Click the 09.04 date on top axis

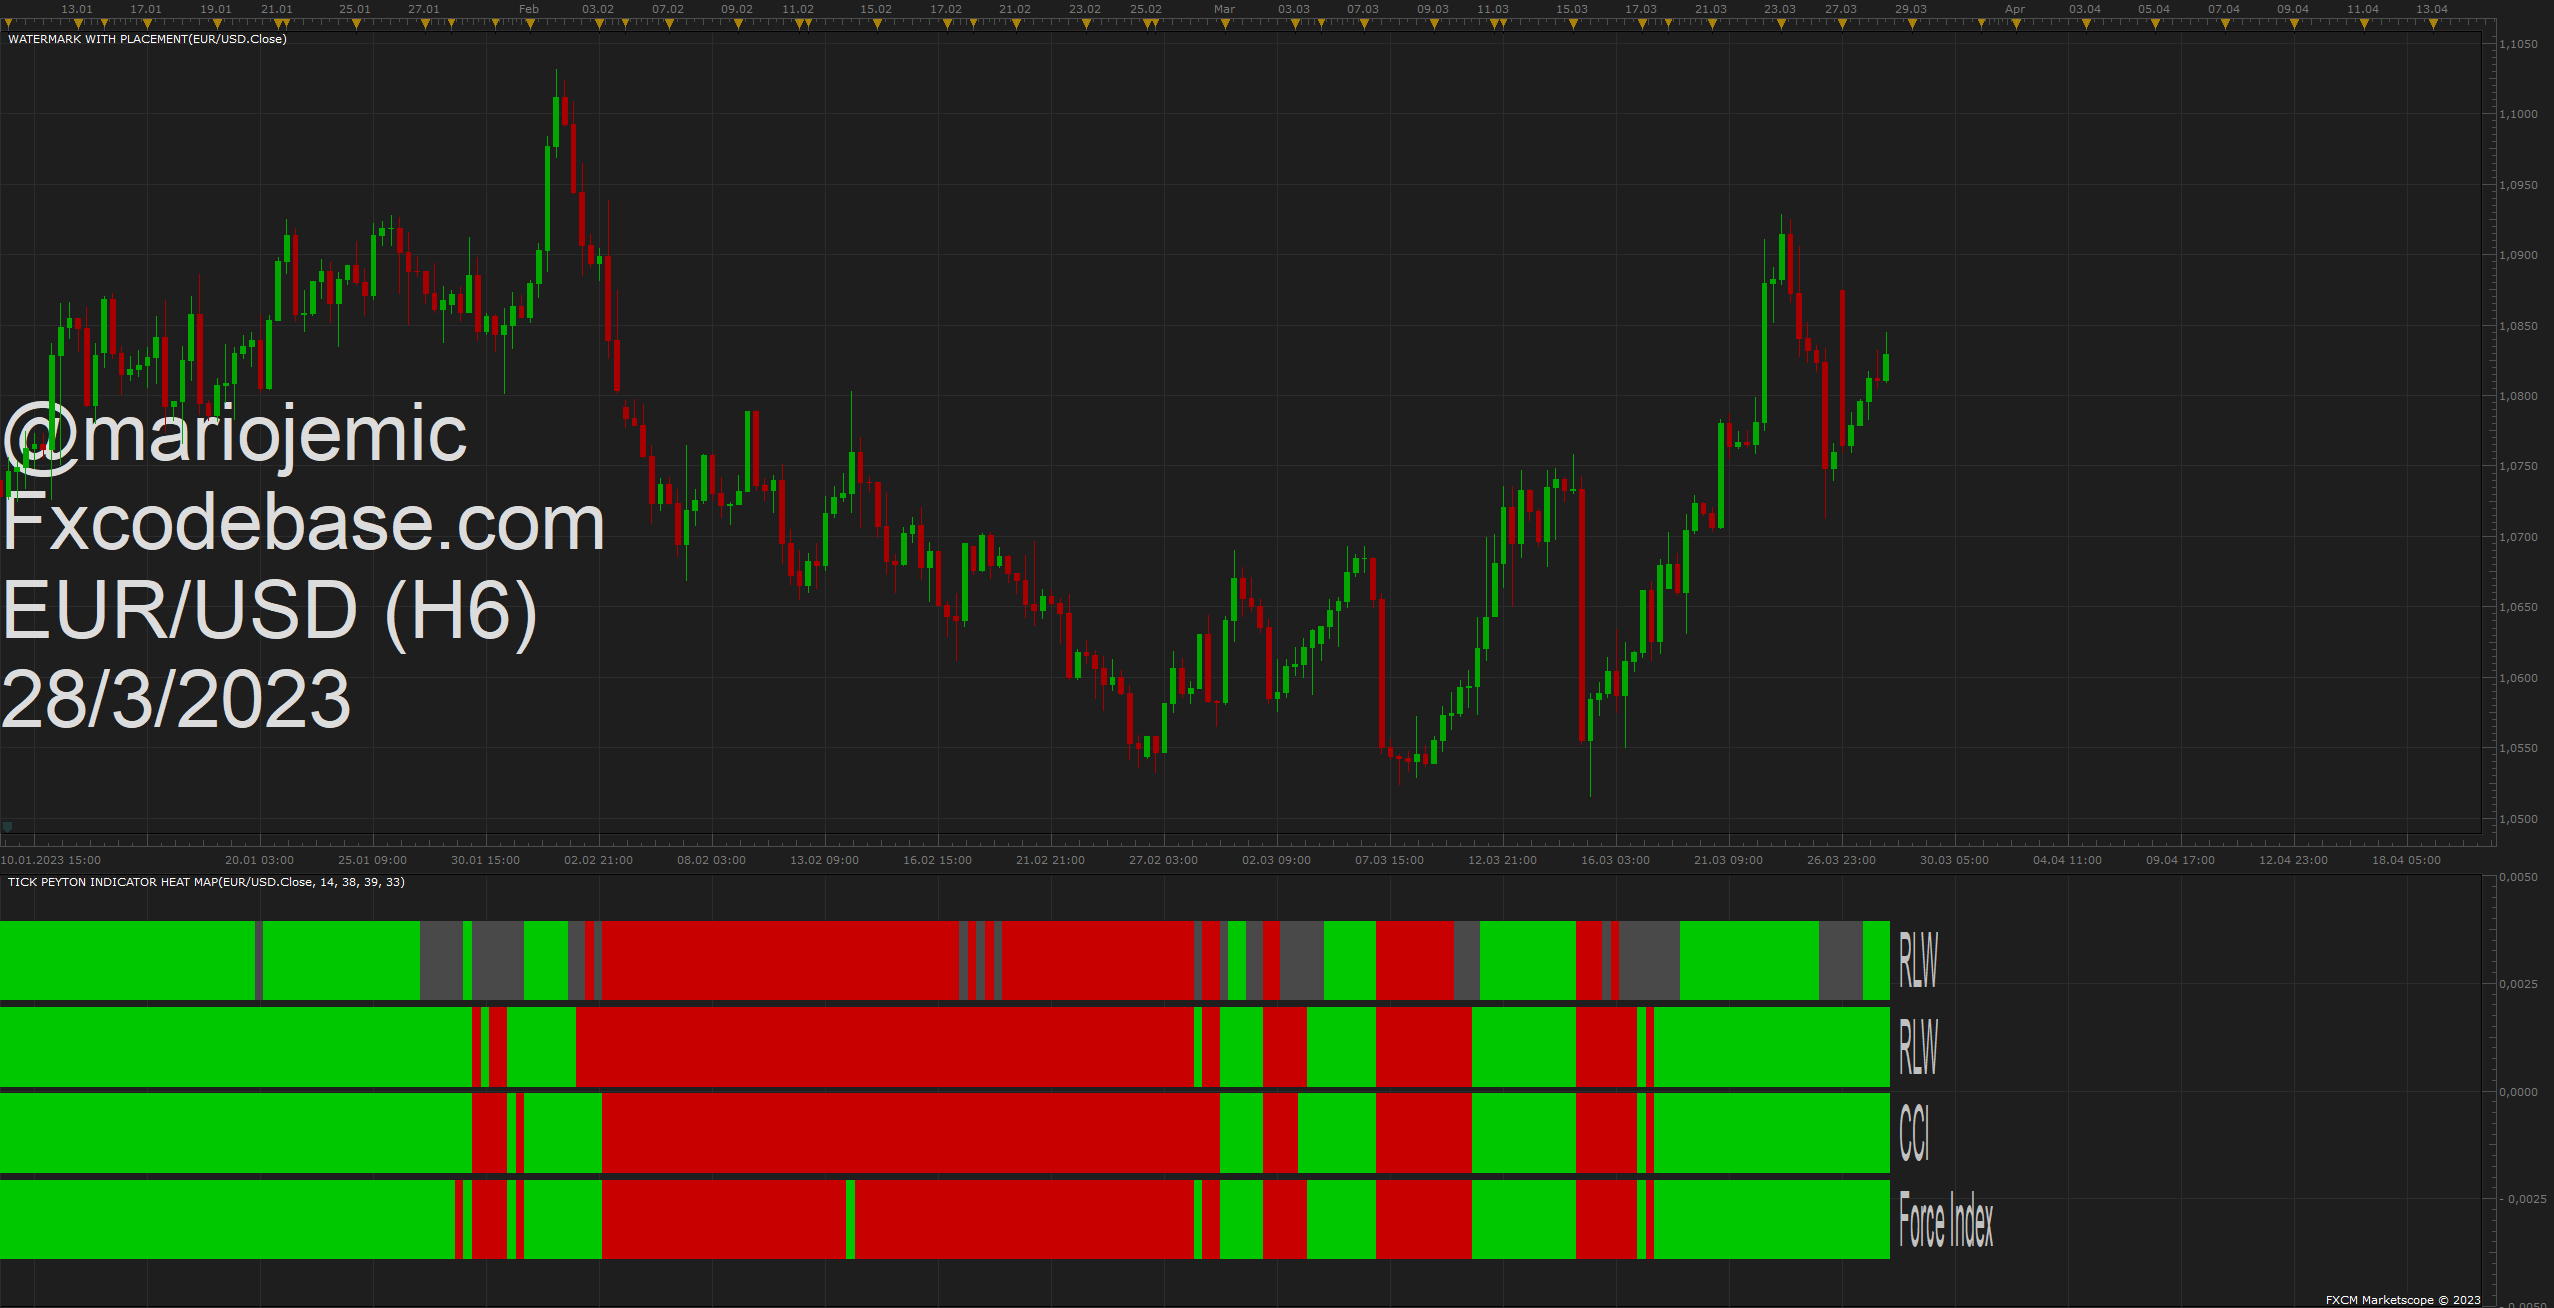click(2293, 9)
